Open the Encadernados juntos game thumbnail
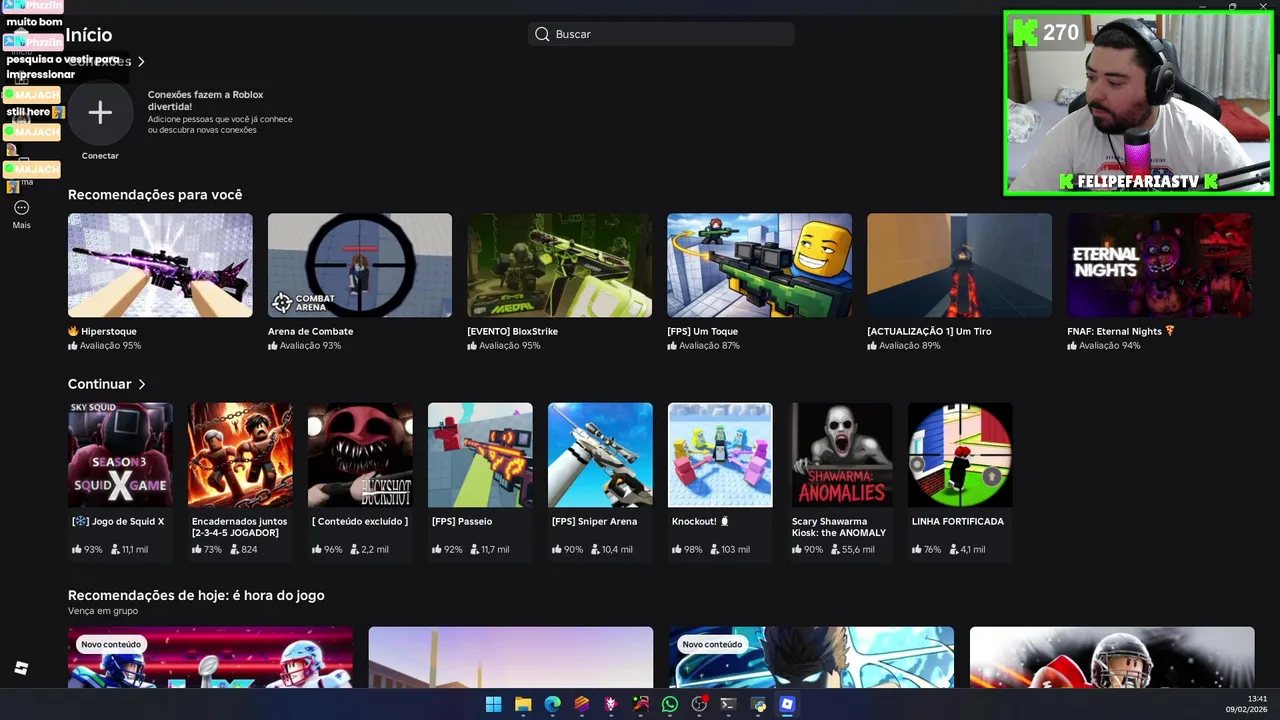The image size is (1280, 720). (240, 455)
